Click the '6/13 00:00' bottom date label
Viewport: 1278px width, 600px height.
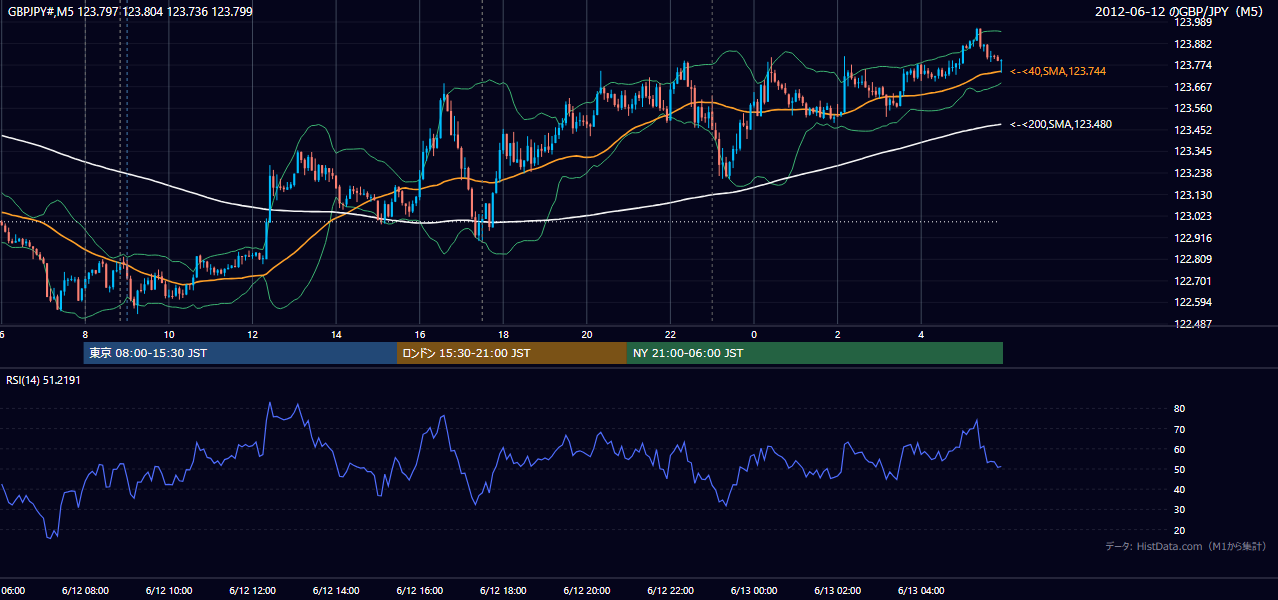coord(753,591)
